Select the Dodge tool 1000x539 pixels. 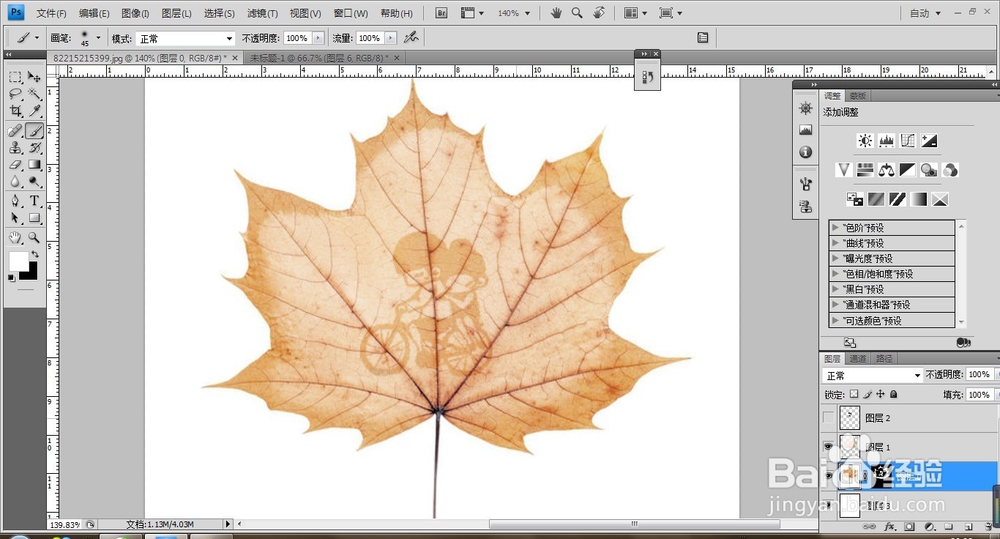(x=34, y=182)
